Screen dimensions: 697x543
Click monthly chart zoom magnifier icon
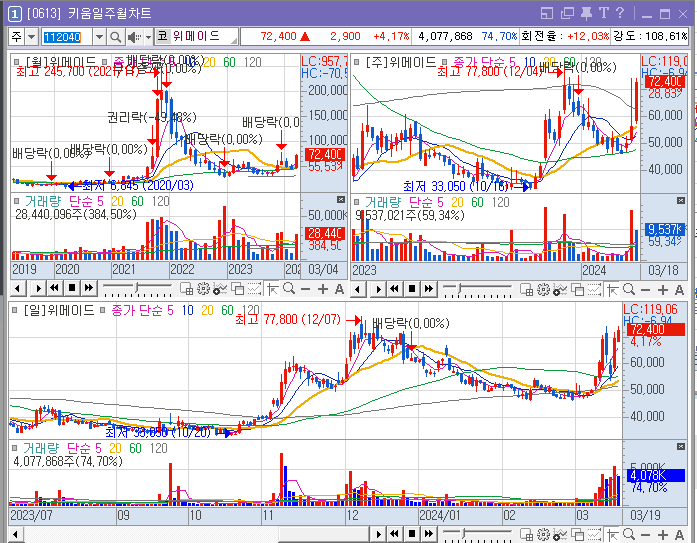pyautogui.click(x=289, y=289)
